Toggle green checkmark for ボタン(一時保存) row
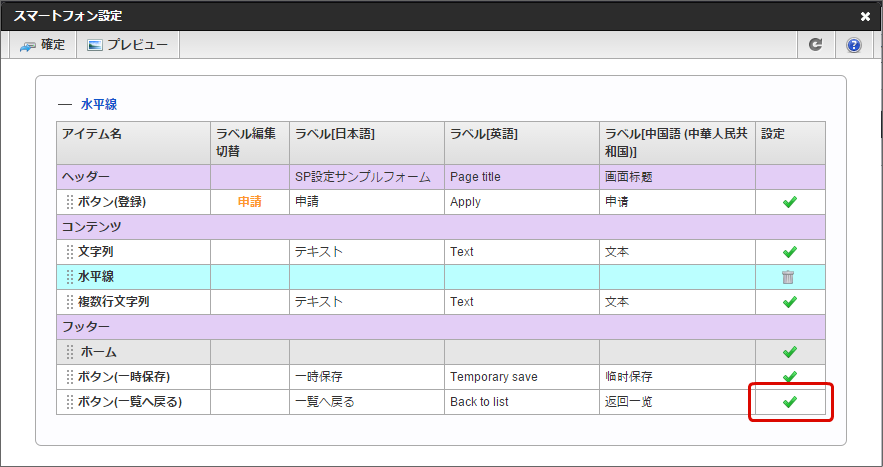This screenshot has width=883, height=467. 789,377
